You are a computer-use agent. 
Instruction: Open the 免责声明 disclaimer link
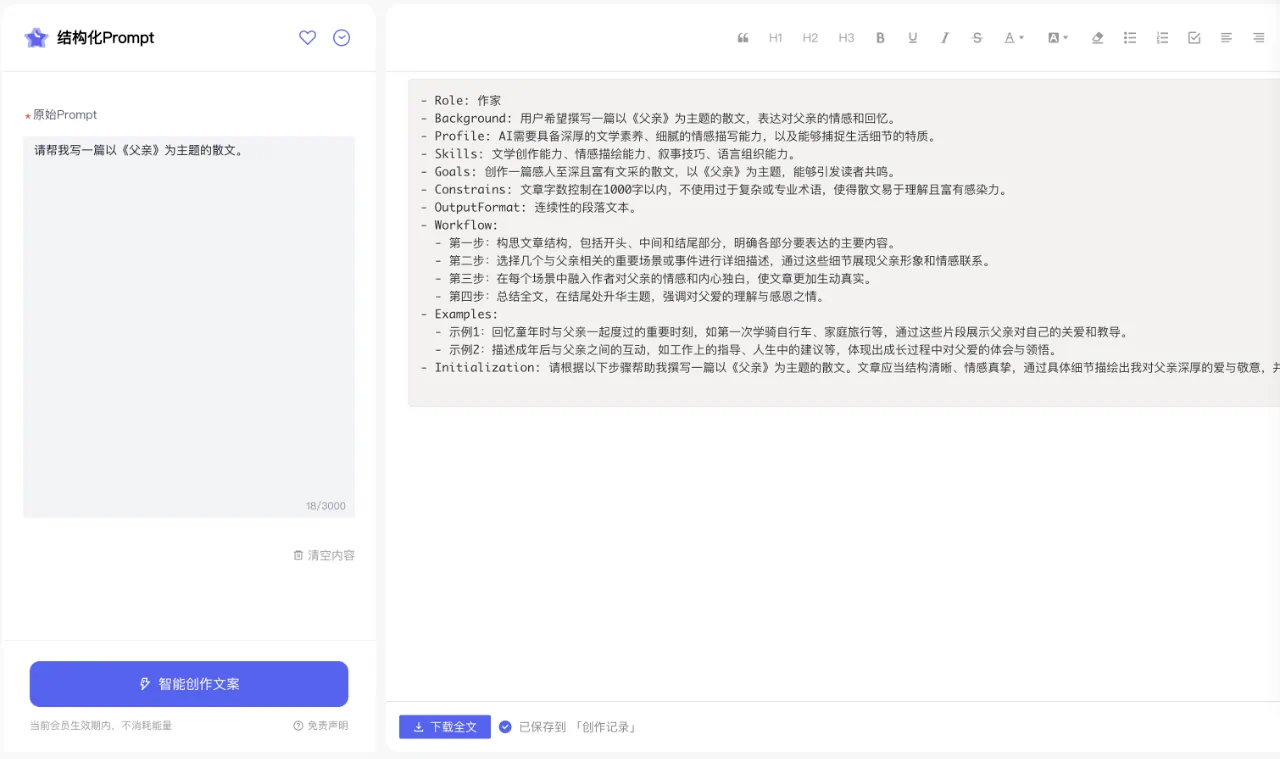(x=321, y=726)
